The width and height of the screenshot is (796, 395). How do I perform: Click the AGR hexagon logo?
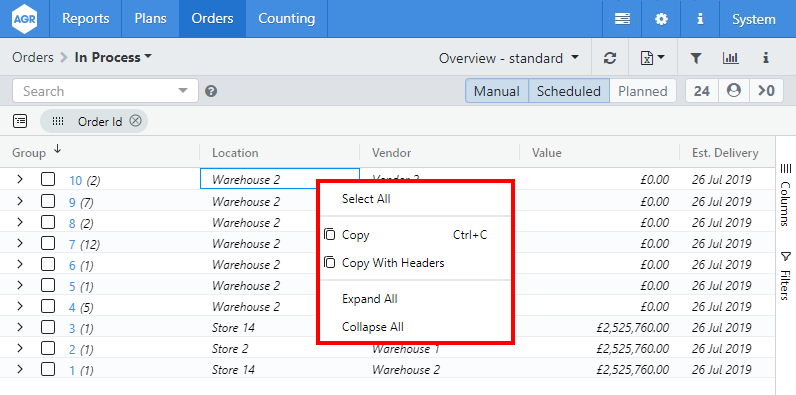[x=24, y=19]
